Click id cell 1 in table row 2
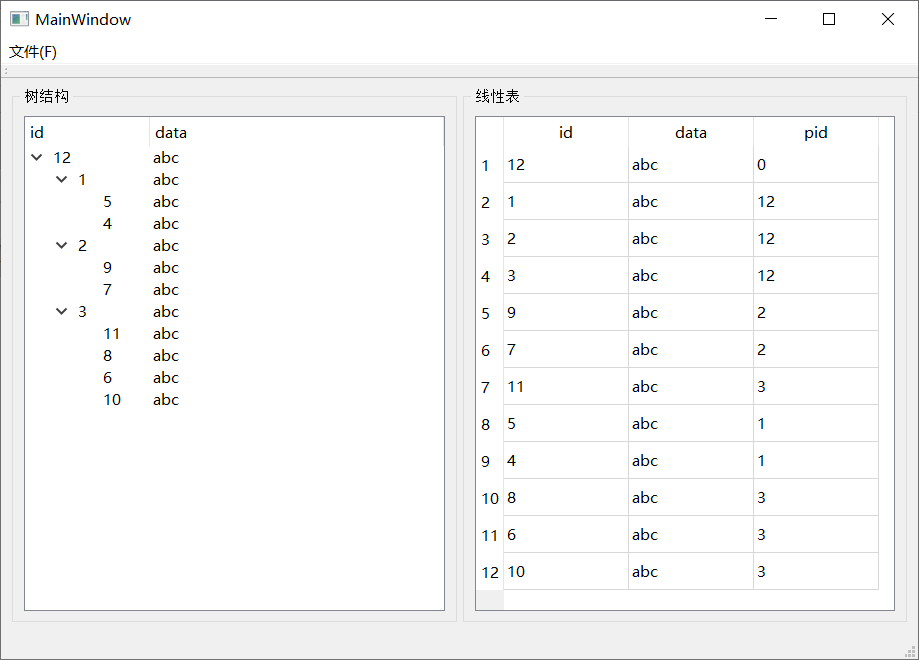 tap(566, 202)
